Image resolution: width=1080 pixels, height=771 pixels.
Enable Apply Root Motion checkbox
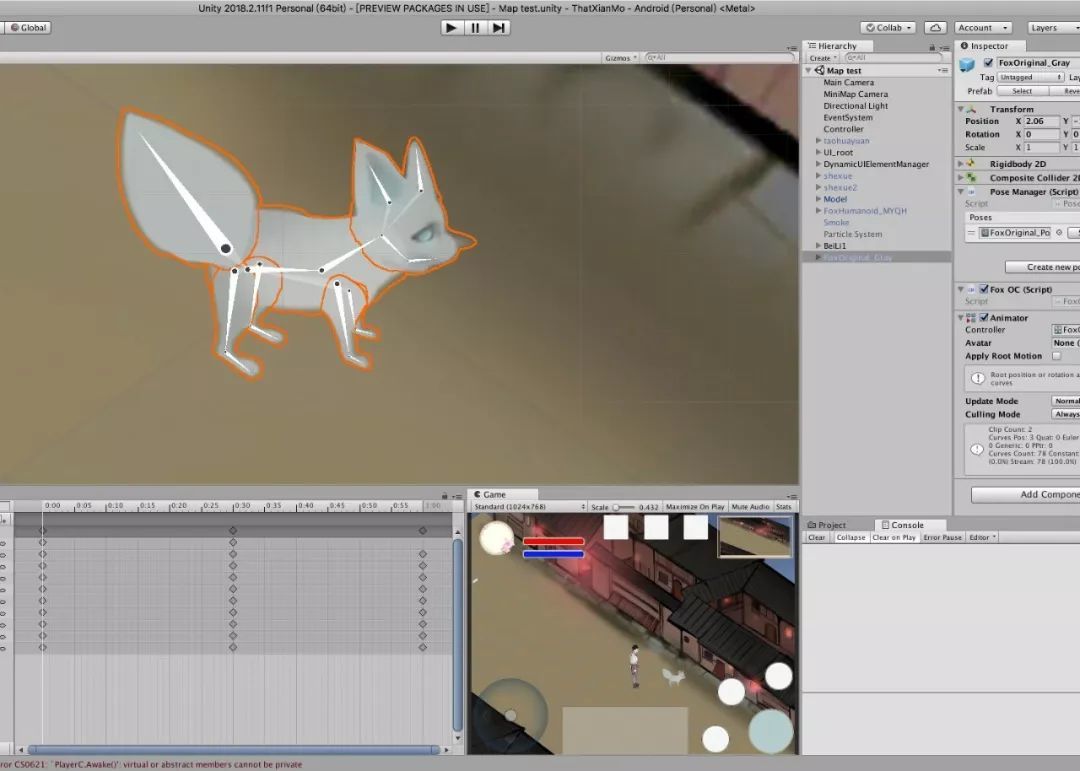(1056, 356)
